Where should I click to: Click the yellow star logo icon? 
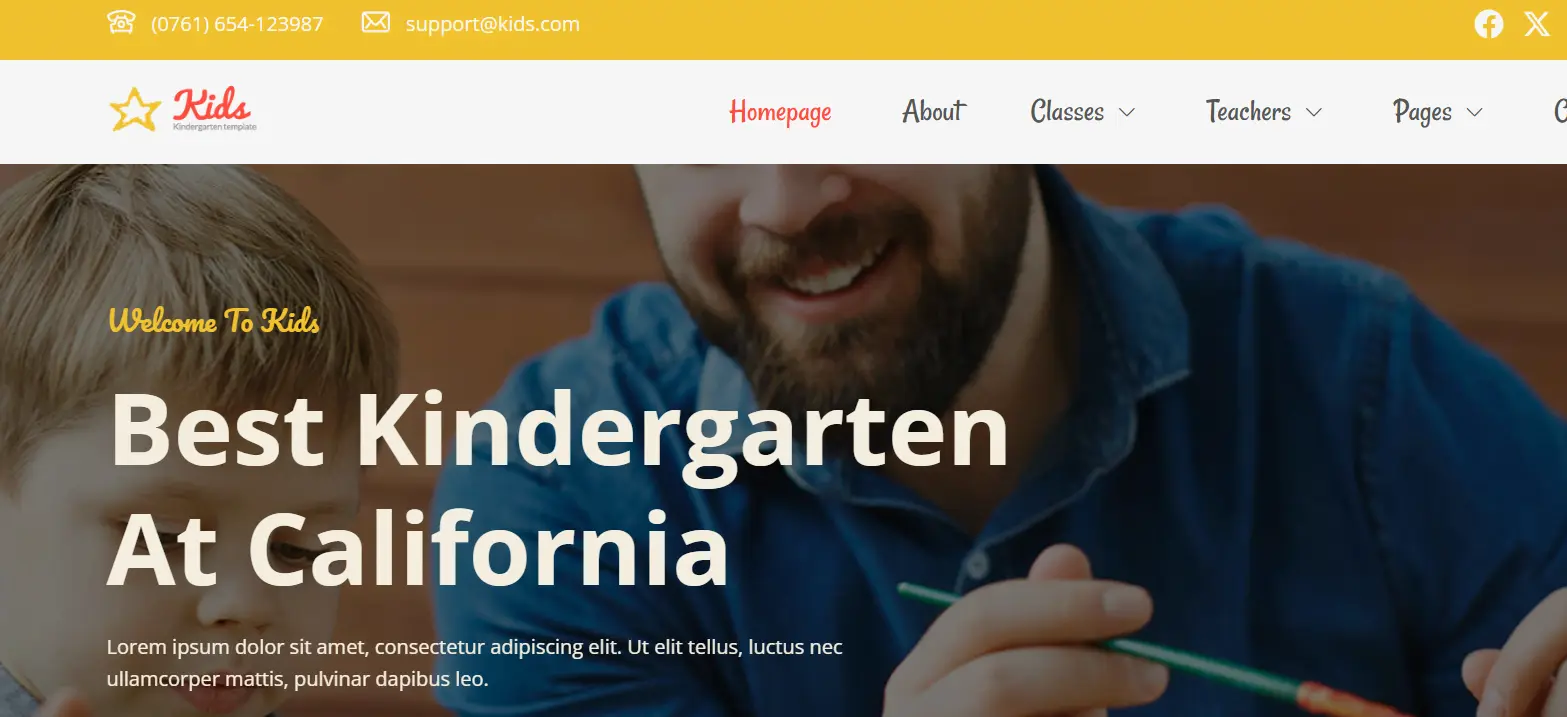[134, 109]
